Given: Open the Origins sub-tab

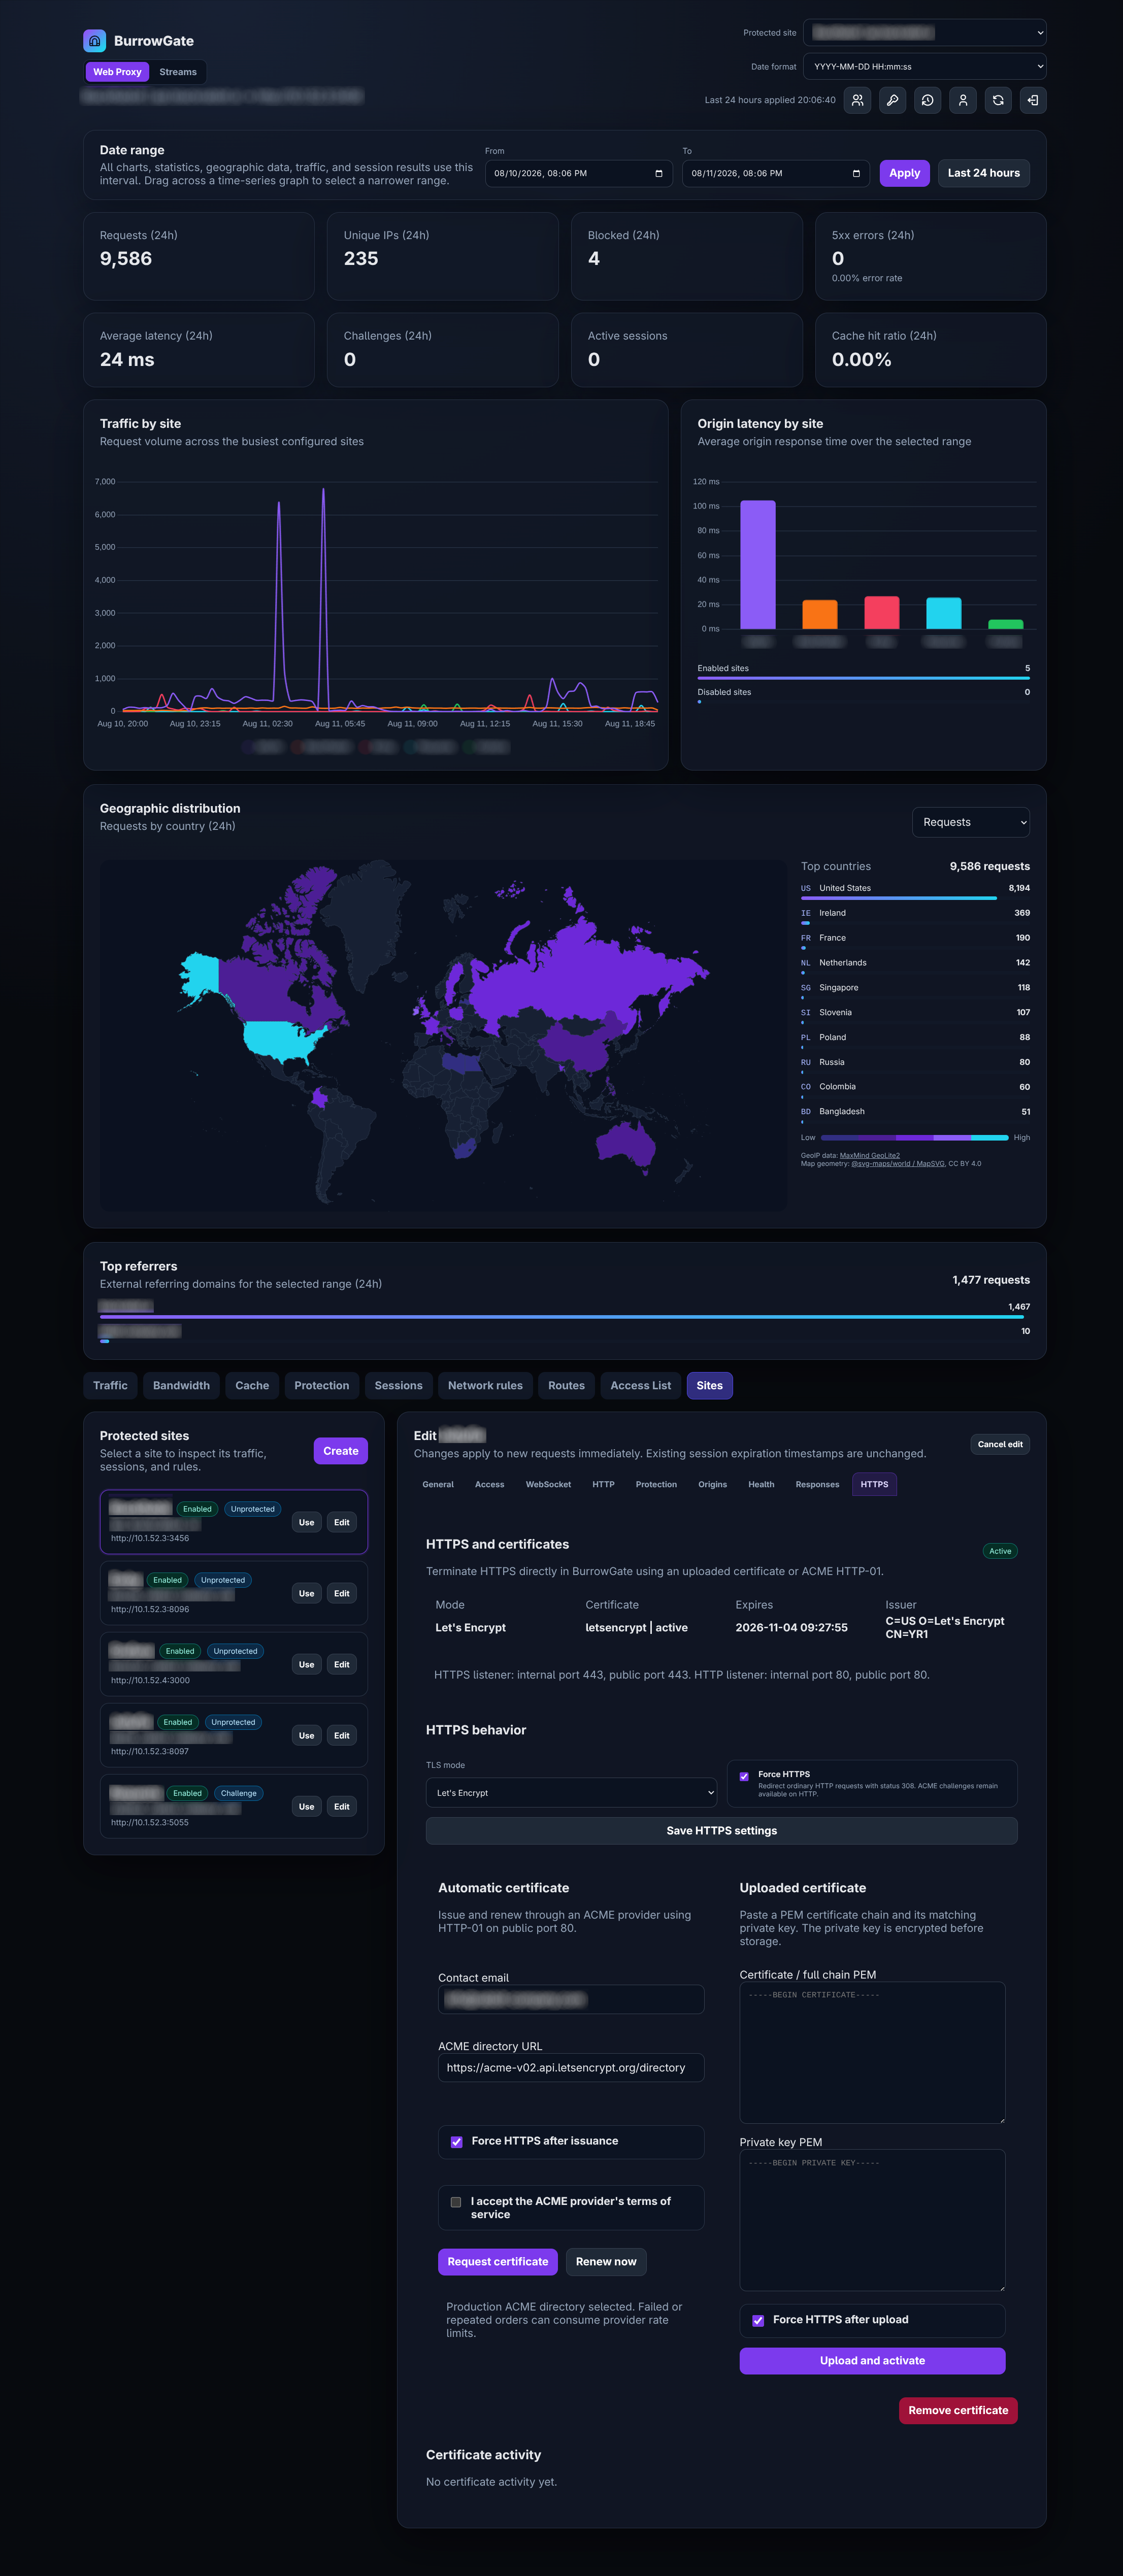Looking at the screenshot, I should 712,1484.
